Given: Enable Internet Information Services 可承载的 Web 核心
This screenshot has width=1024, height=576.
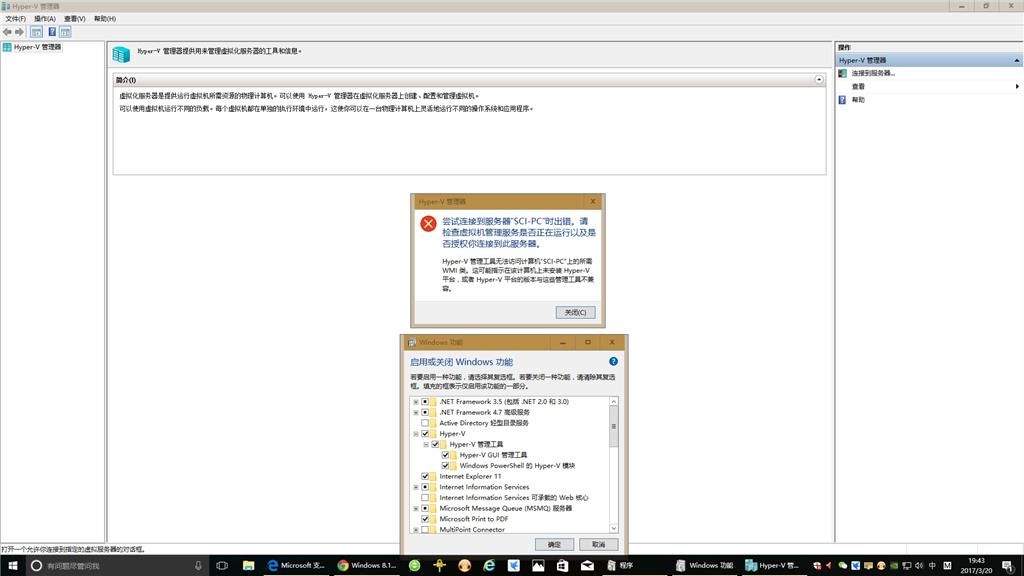Looking at the screenshot, I should tap(425, 498).
